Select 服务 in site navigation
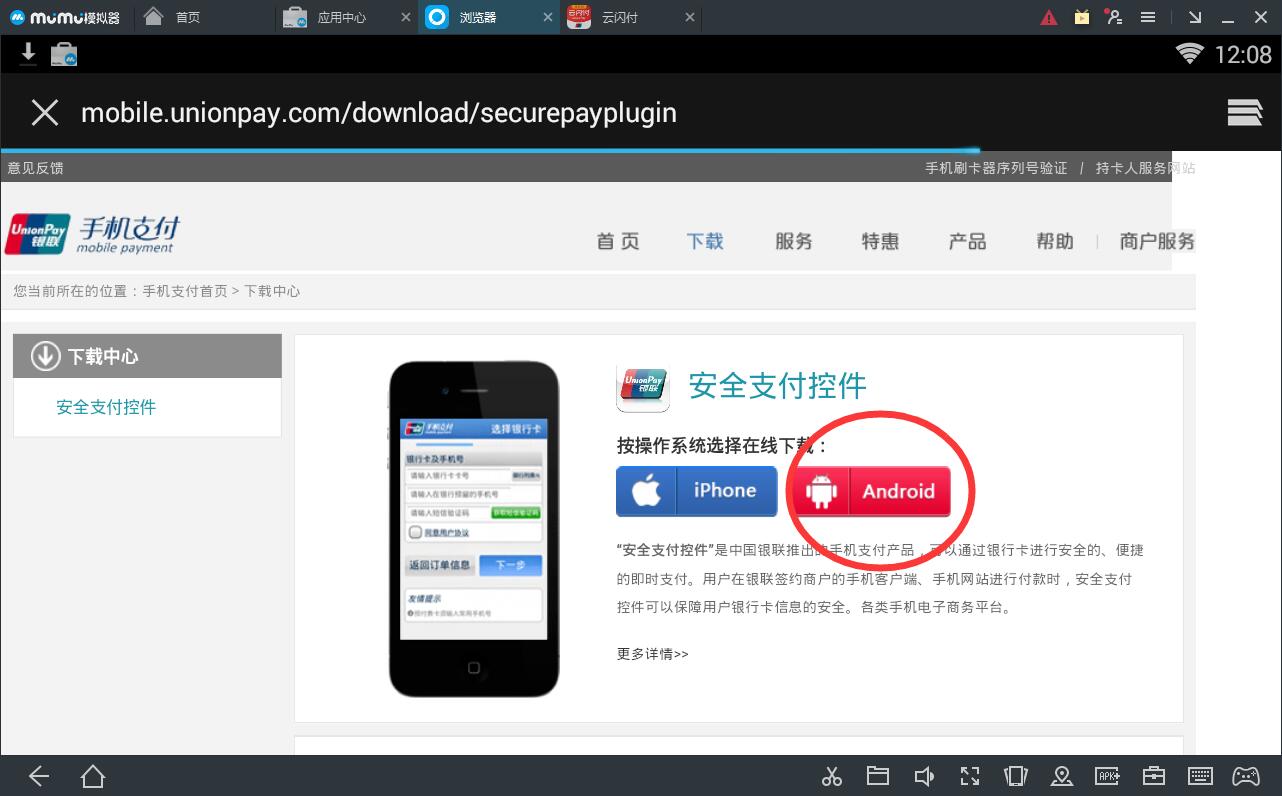The width and height of the screenshot is (1282, 796). click(794, 241)
